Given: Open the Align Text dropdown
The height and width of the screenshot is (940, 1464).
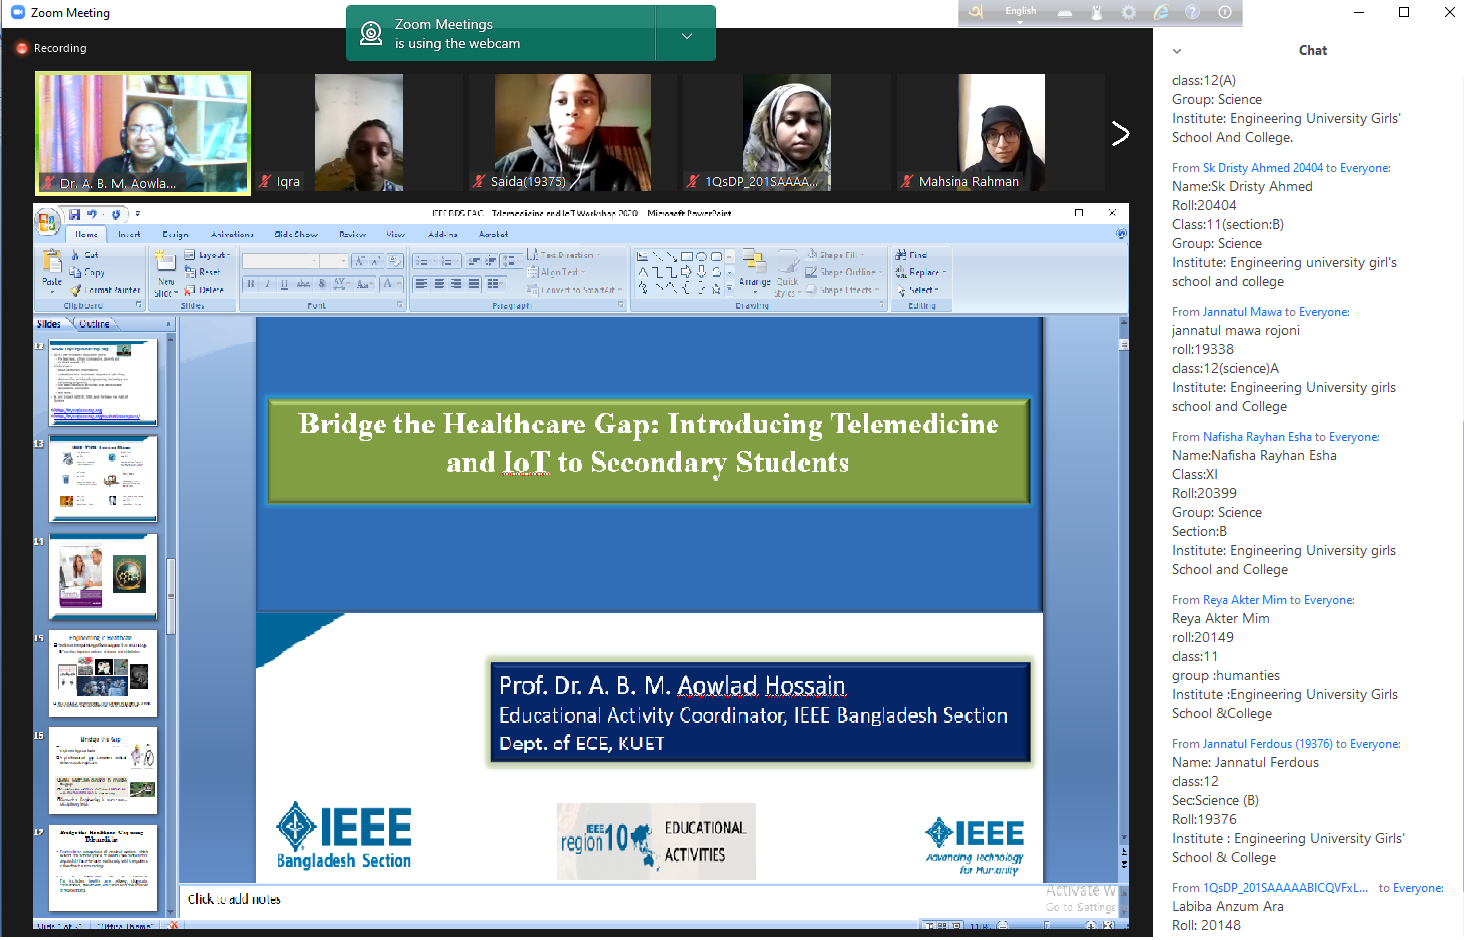Looking at the screenshot, I should 557,272.
